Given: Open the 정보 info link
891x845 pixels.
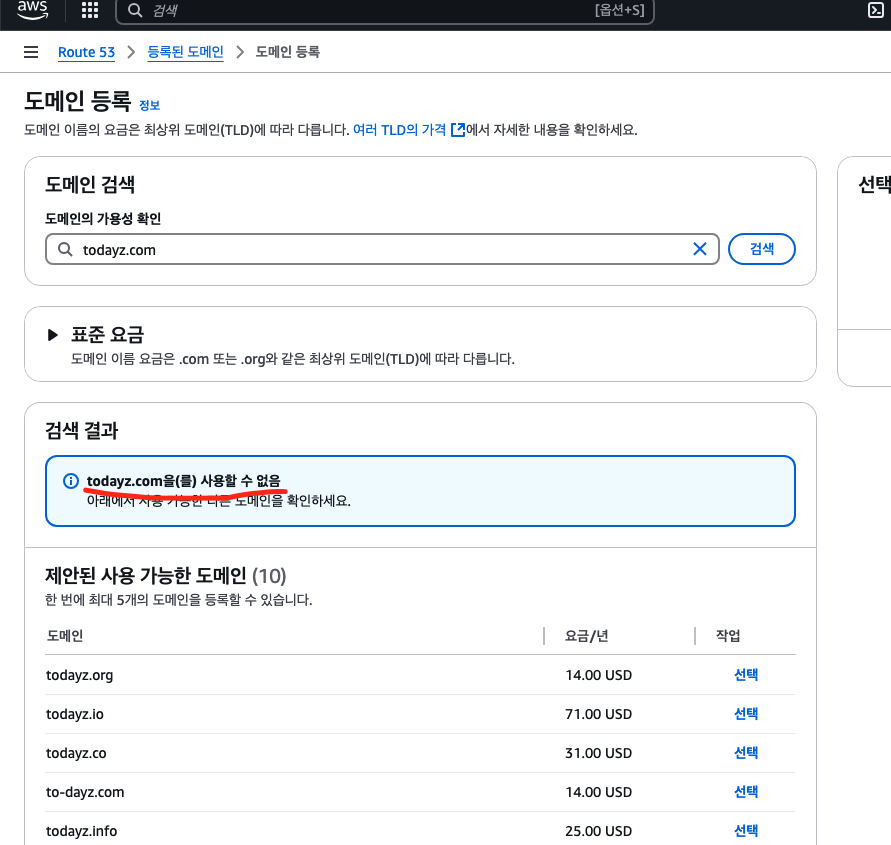Looking at the screenshot, I should coord(149,105).
